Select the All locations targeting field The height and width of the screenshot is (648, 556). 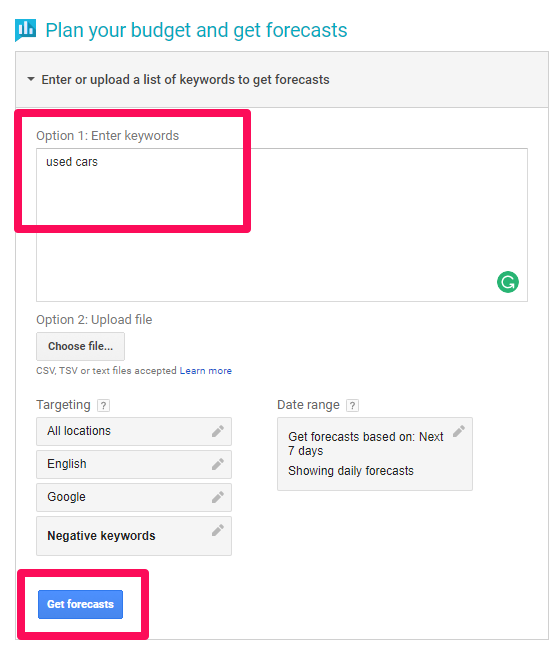pos(134,431)
